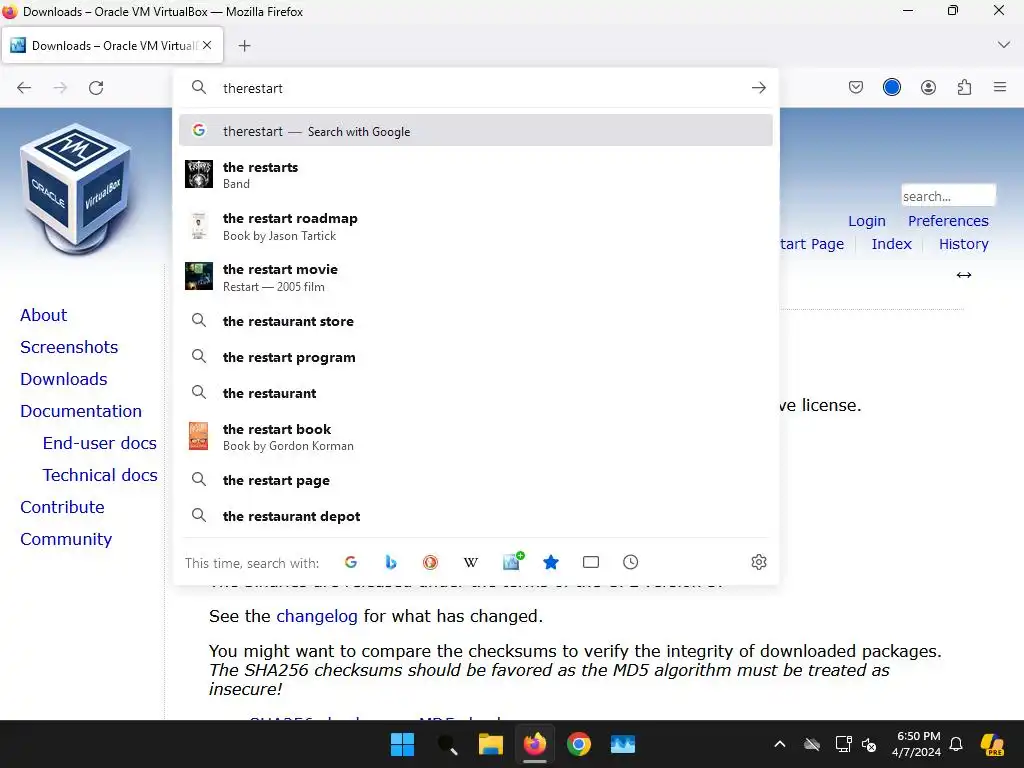The height and width of the screenshot is (768, 1024).
Task: Choose 'the restarts' Band suggestion
Action: [475, 175]
